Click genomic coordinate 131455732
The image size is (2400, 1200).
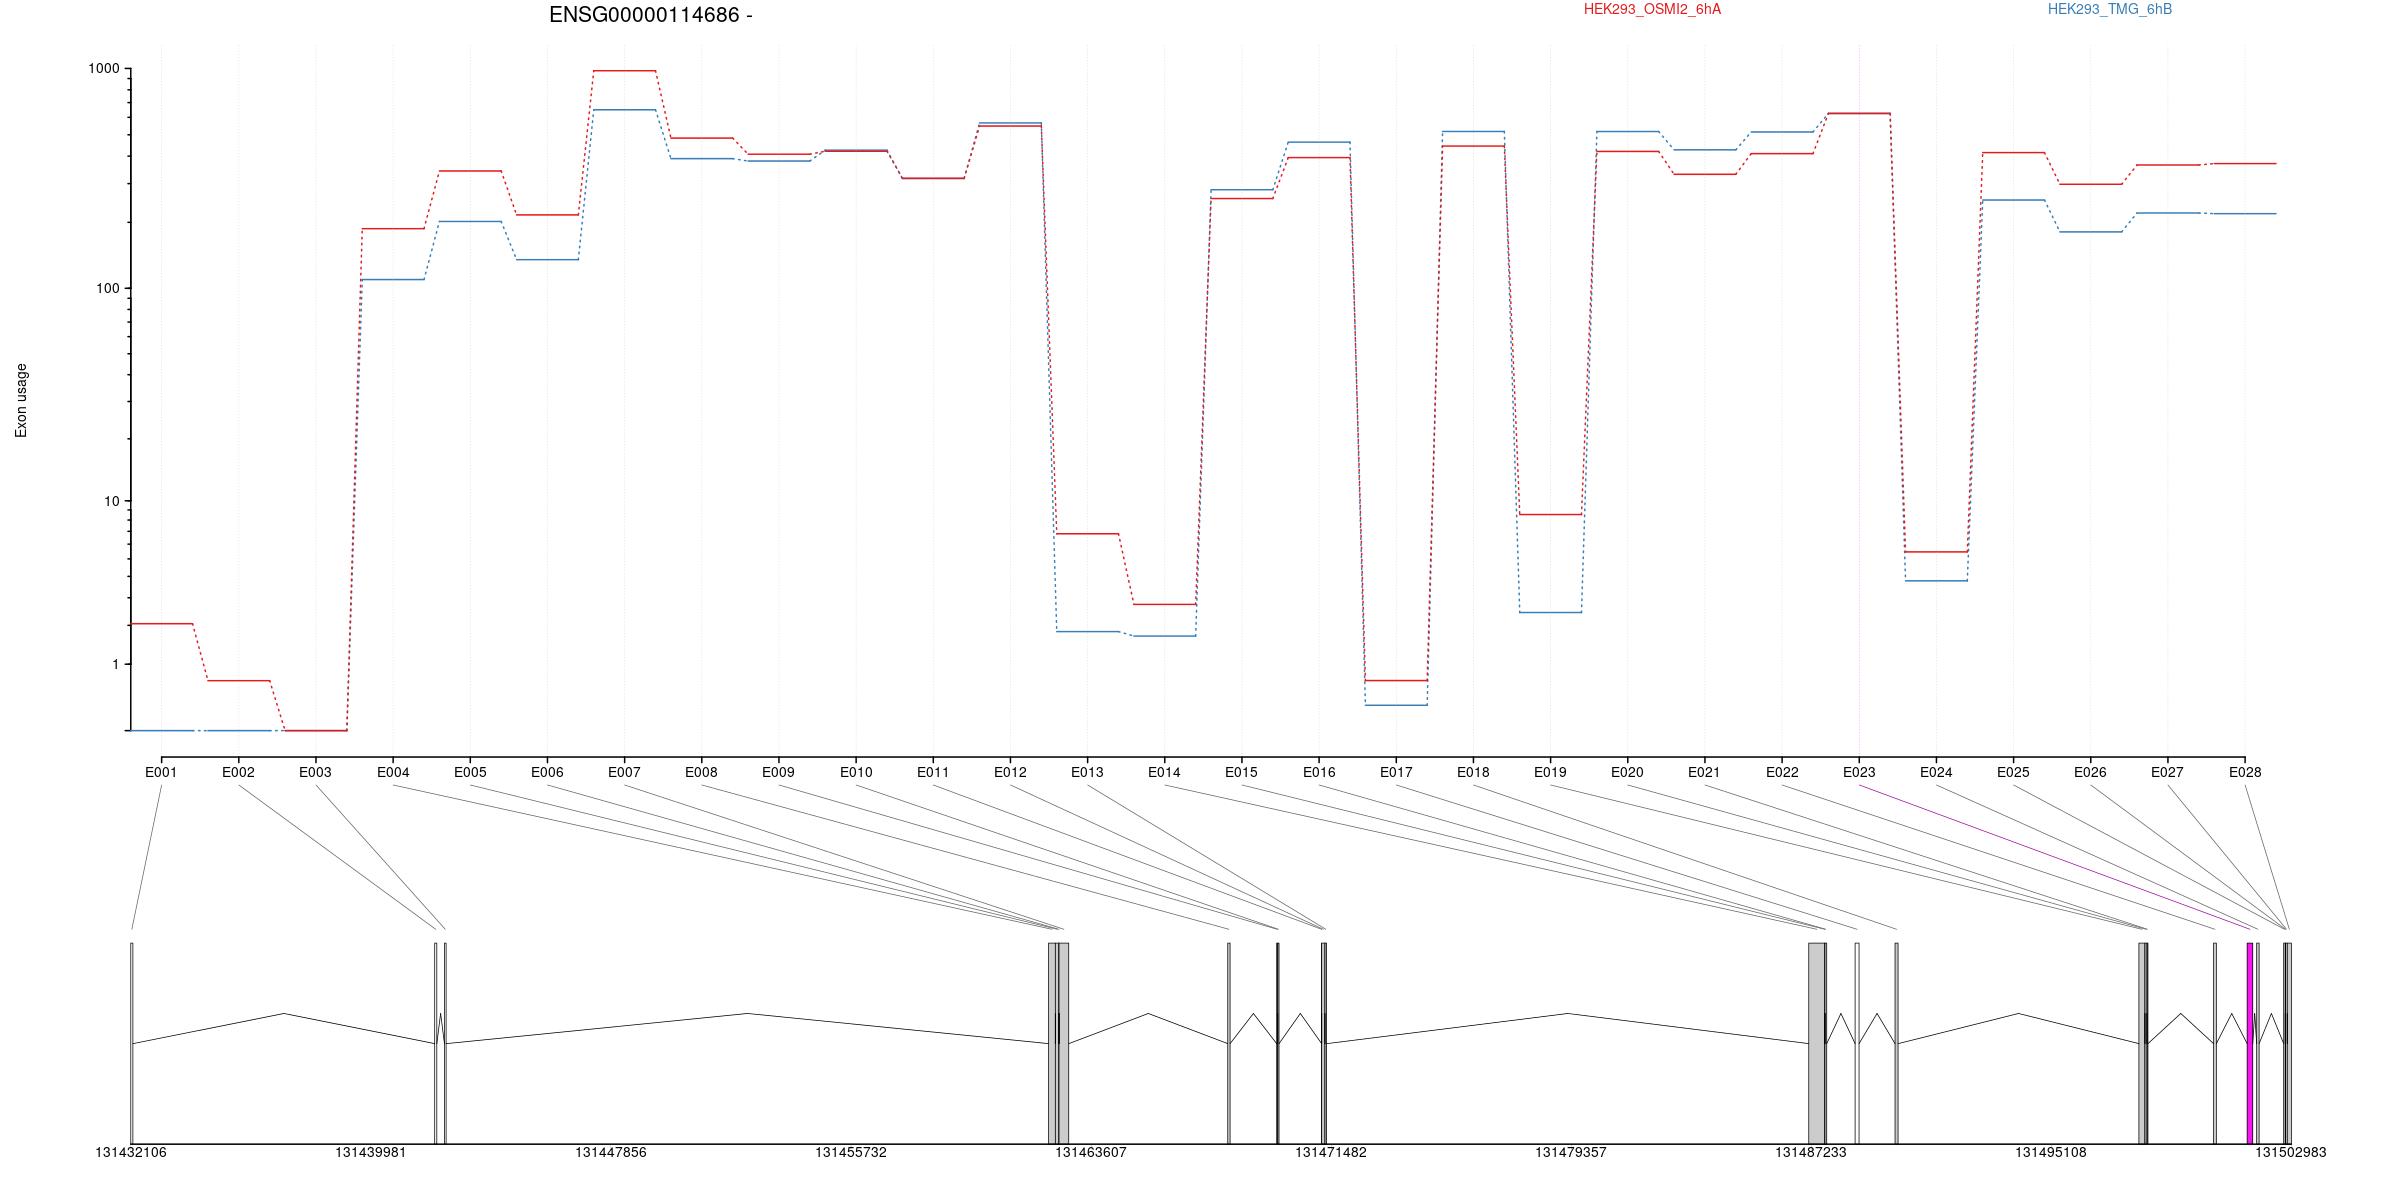(x=851, y=1153)
